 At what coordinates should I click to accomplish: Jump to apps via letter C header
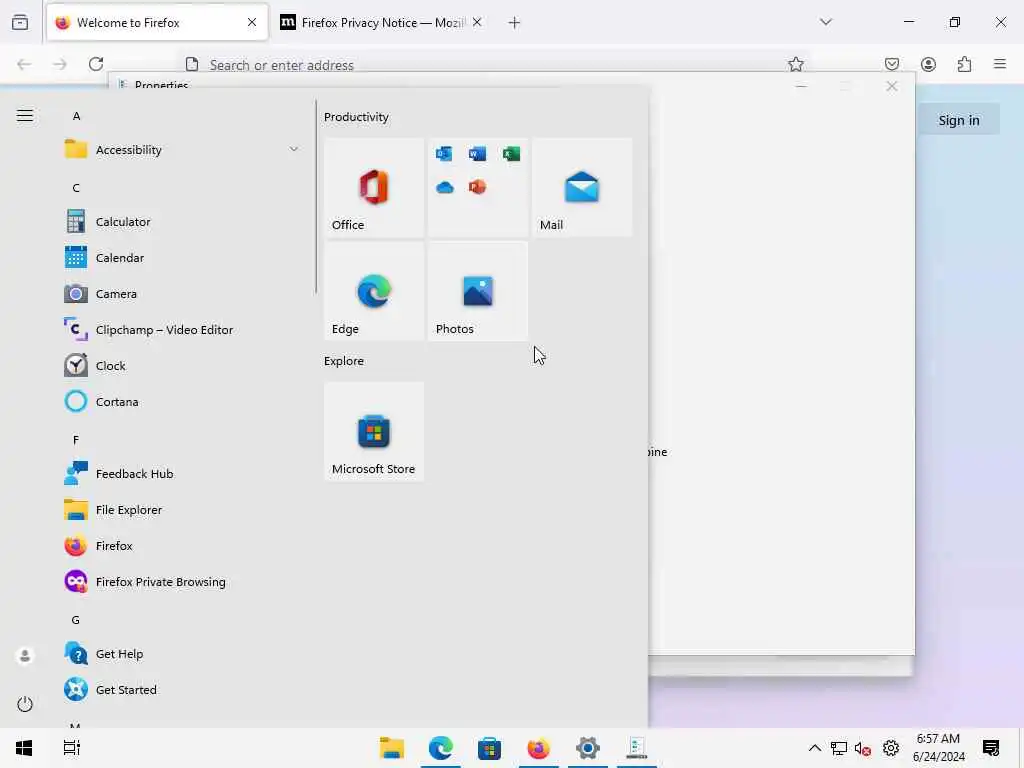pyautogui.click(x=76, y=188)
